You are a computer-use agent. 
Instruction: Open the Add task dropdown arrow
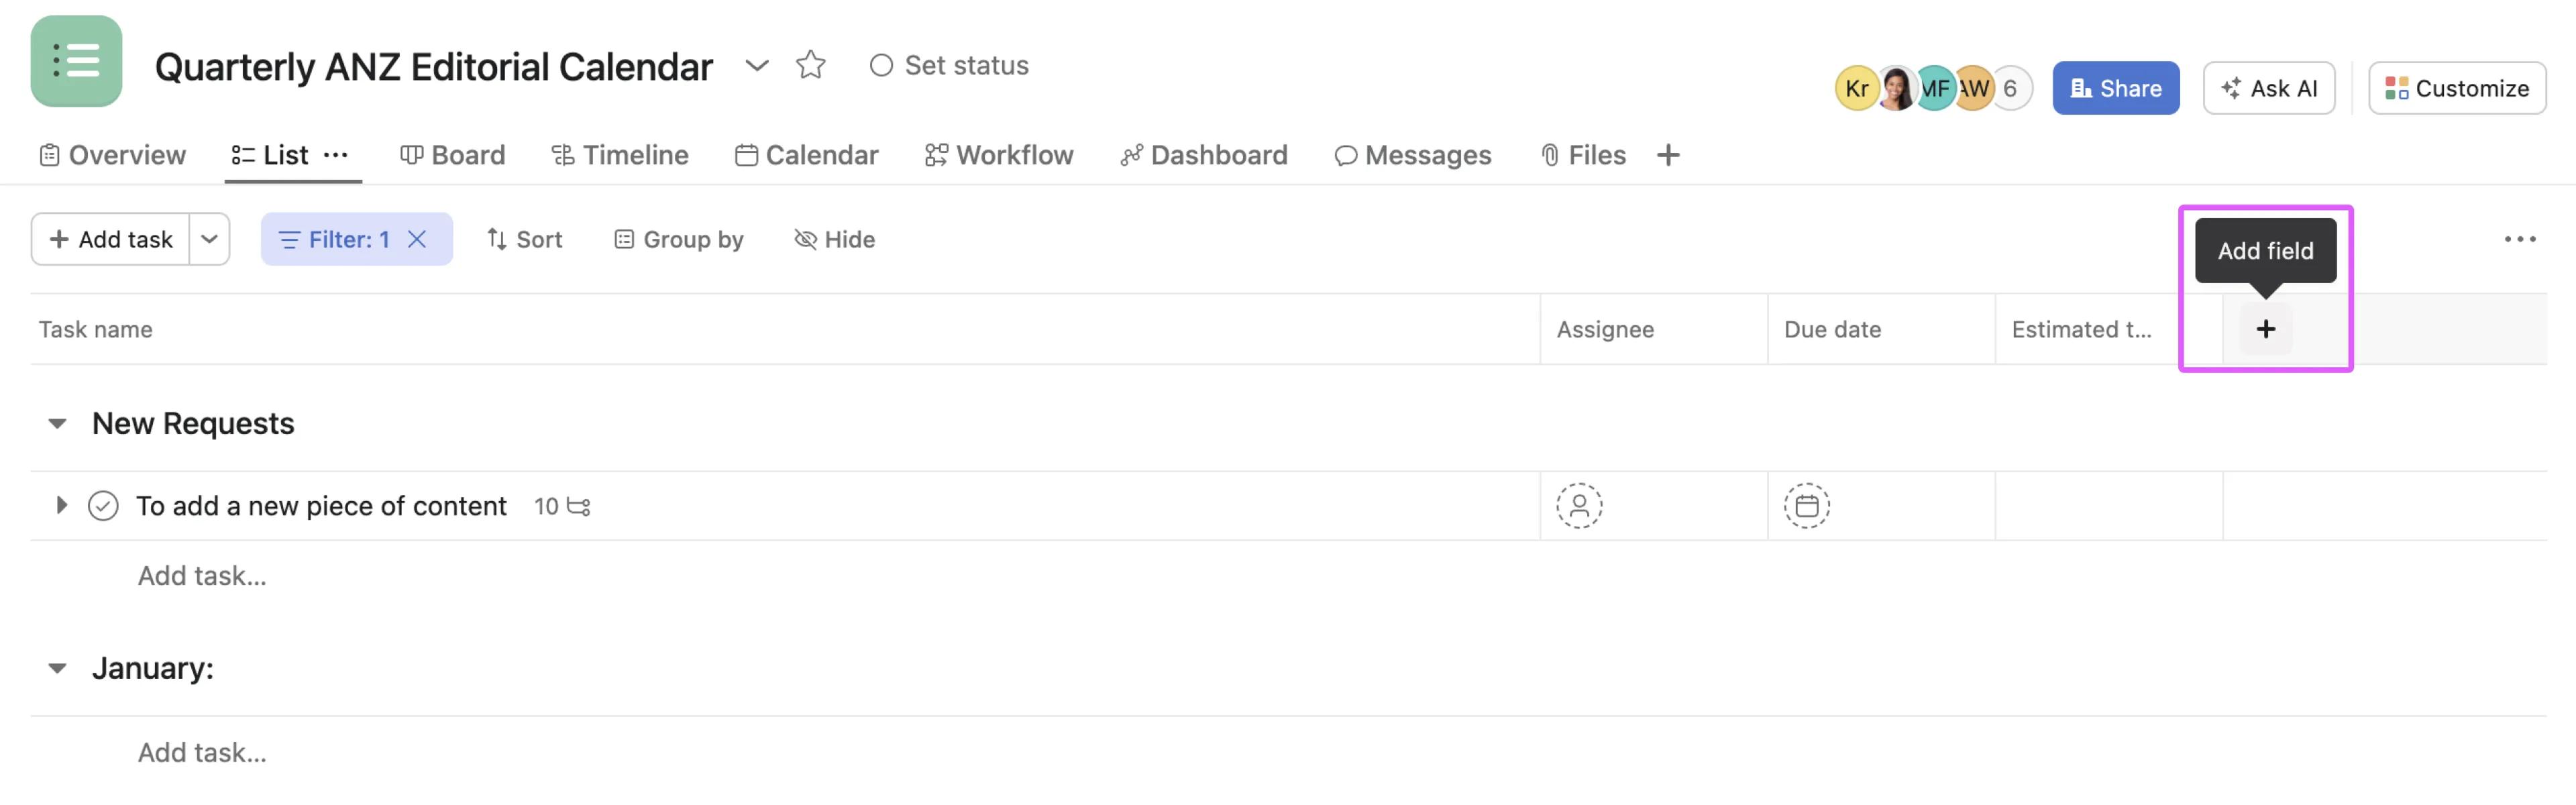209,239
